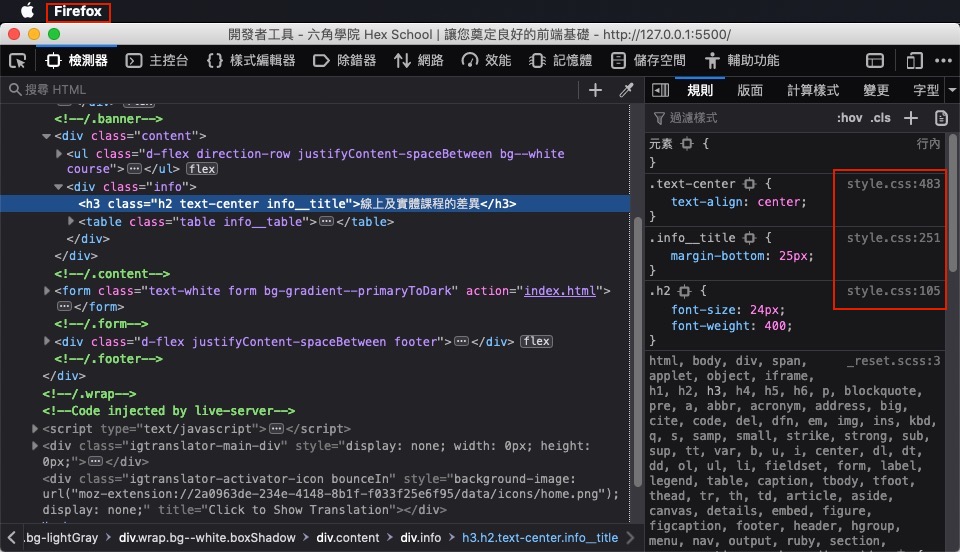Open the 計算樣式 computed tab
Viewport: 960px width, 552px height.
(812, 91)
